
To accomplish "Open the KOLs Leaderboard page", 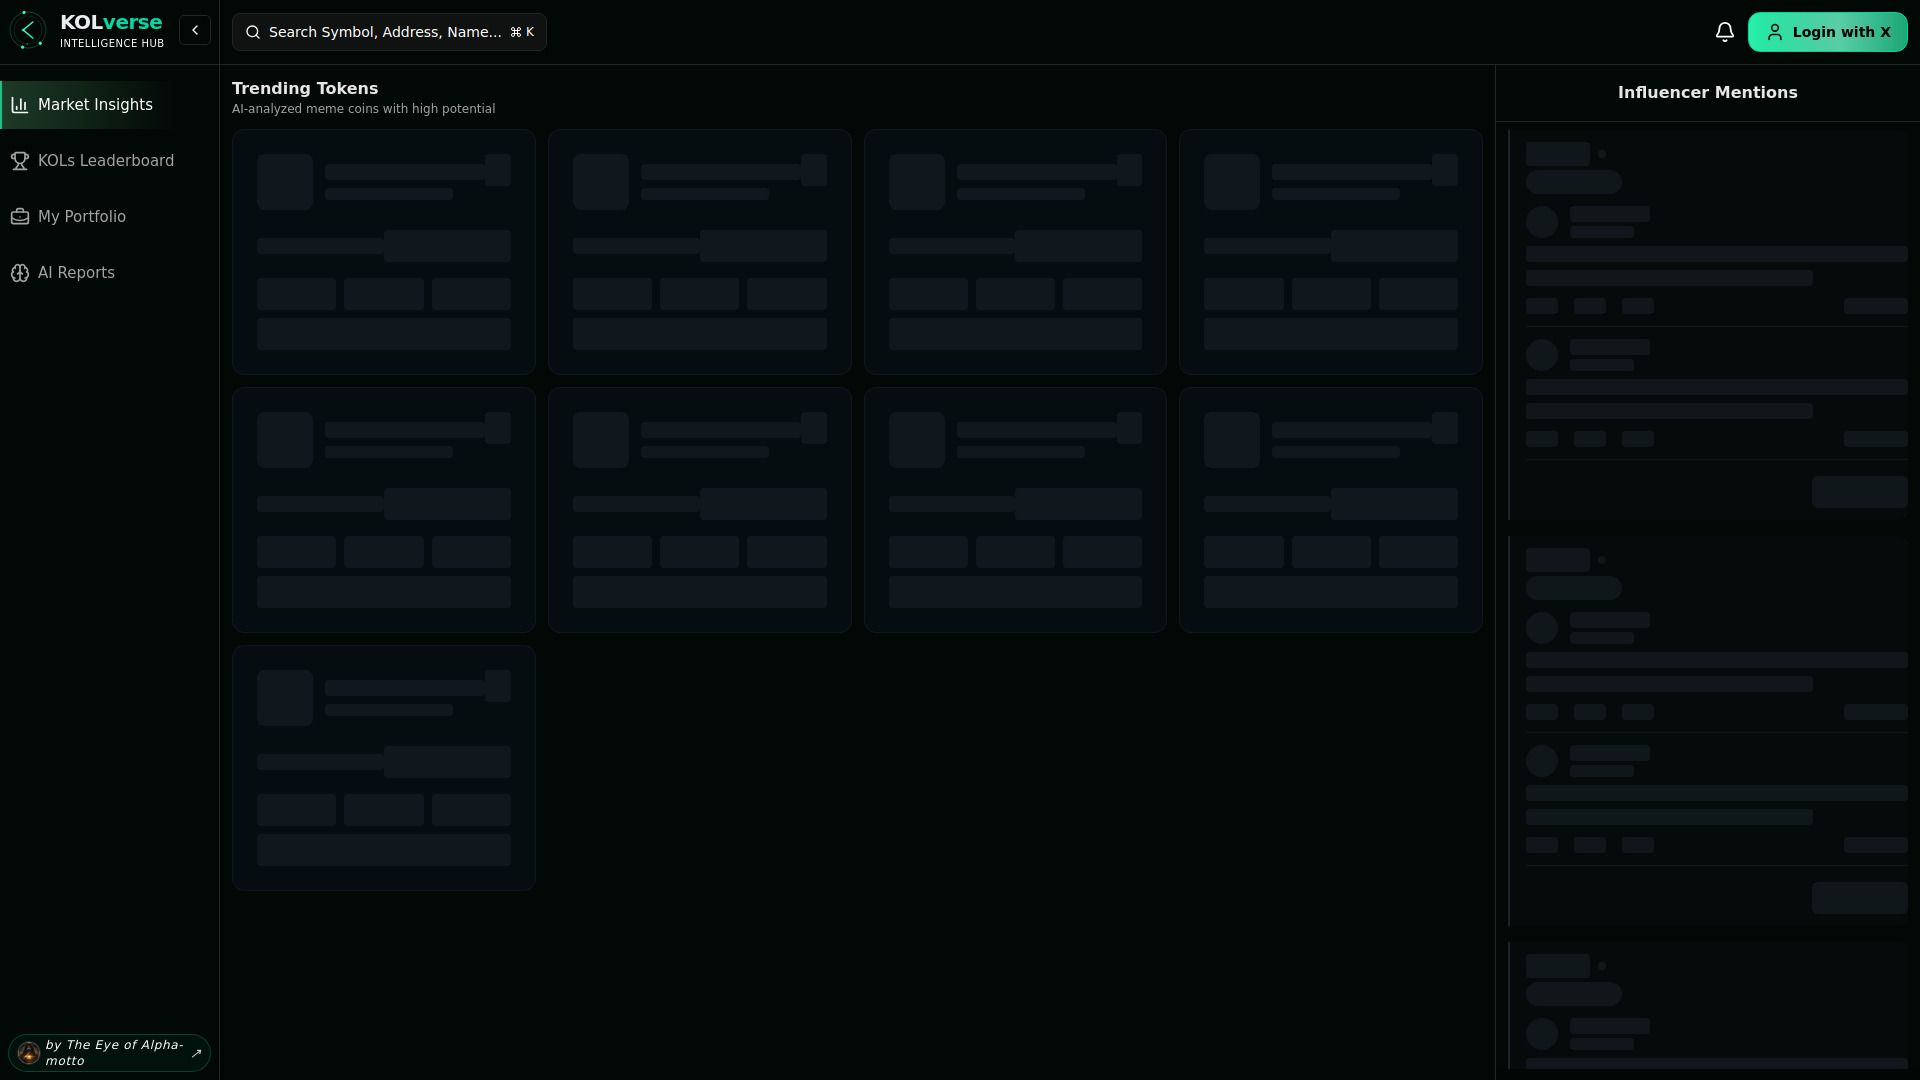I will [105, 161].
